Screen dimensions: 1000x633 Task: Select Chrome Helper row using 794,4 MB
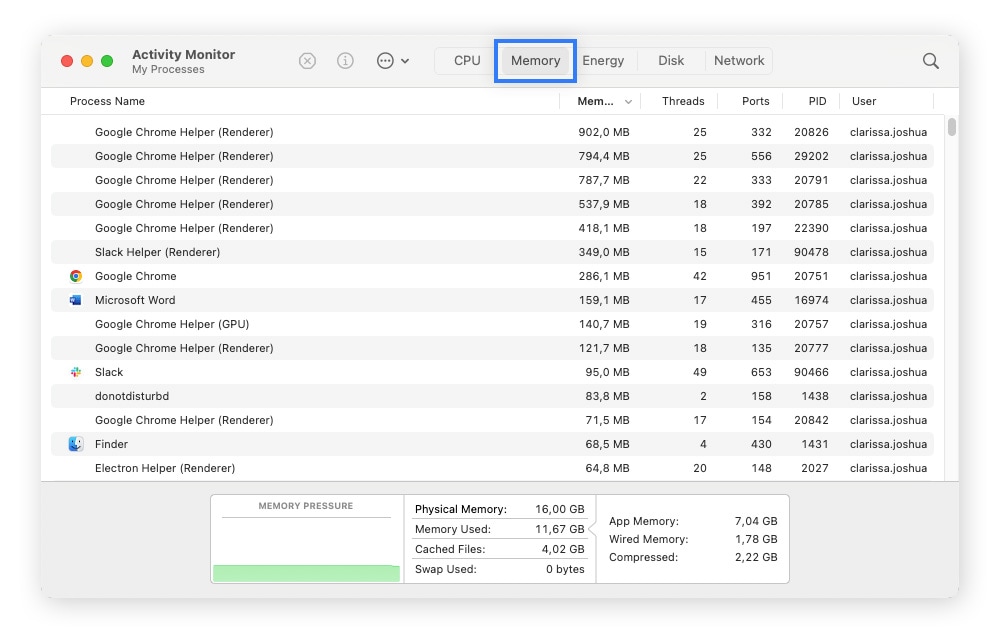pos(492,156)
